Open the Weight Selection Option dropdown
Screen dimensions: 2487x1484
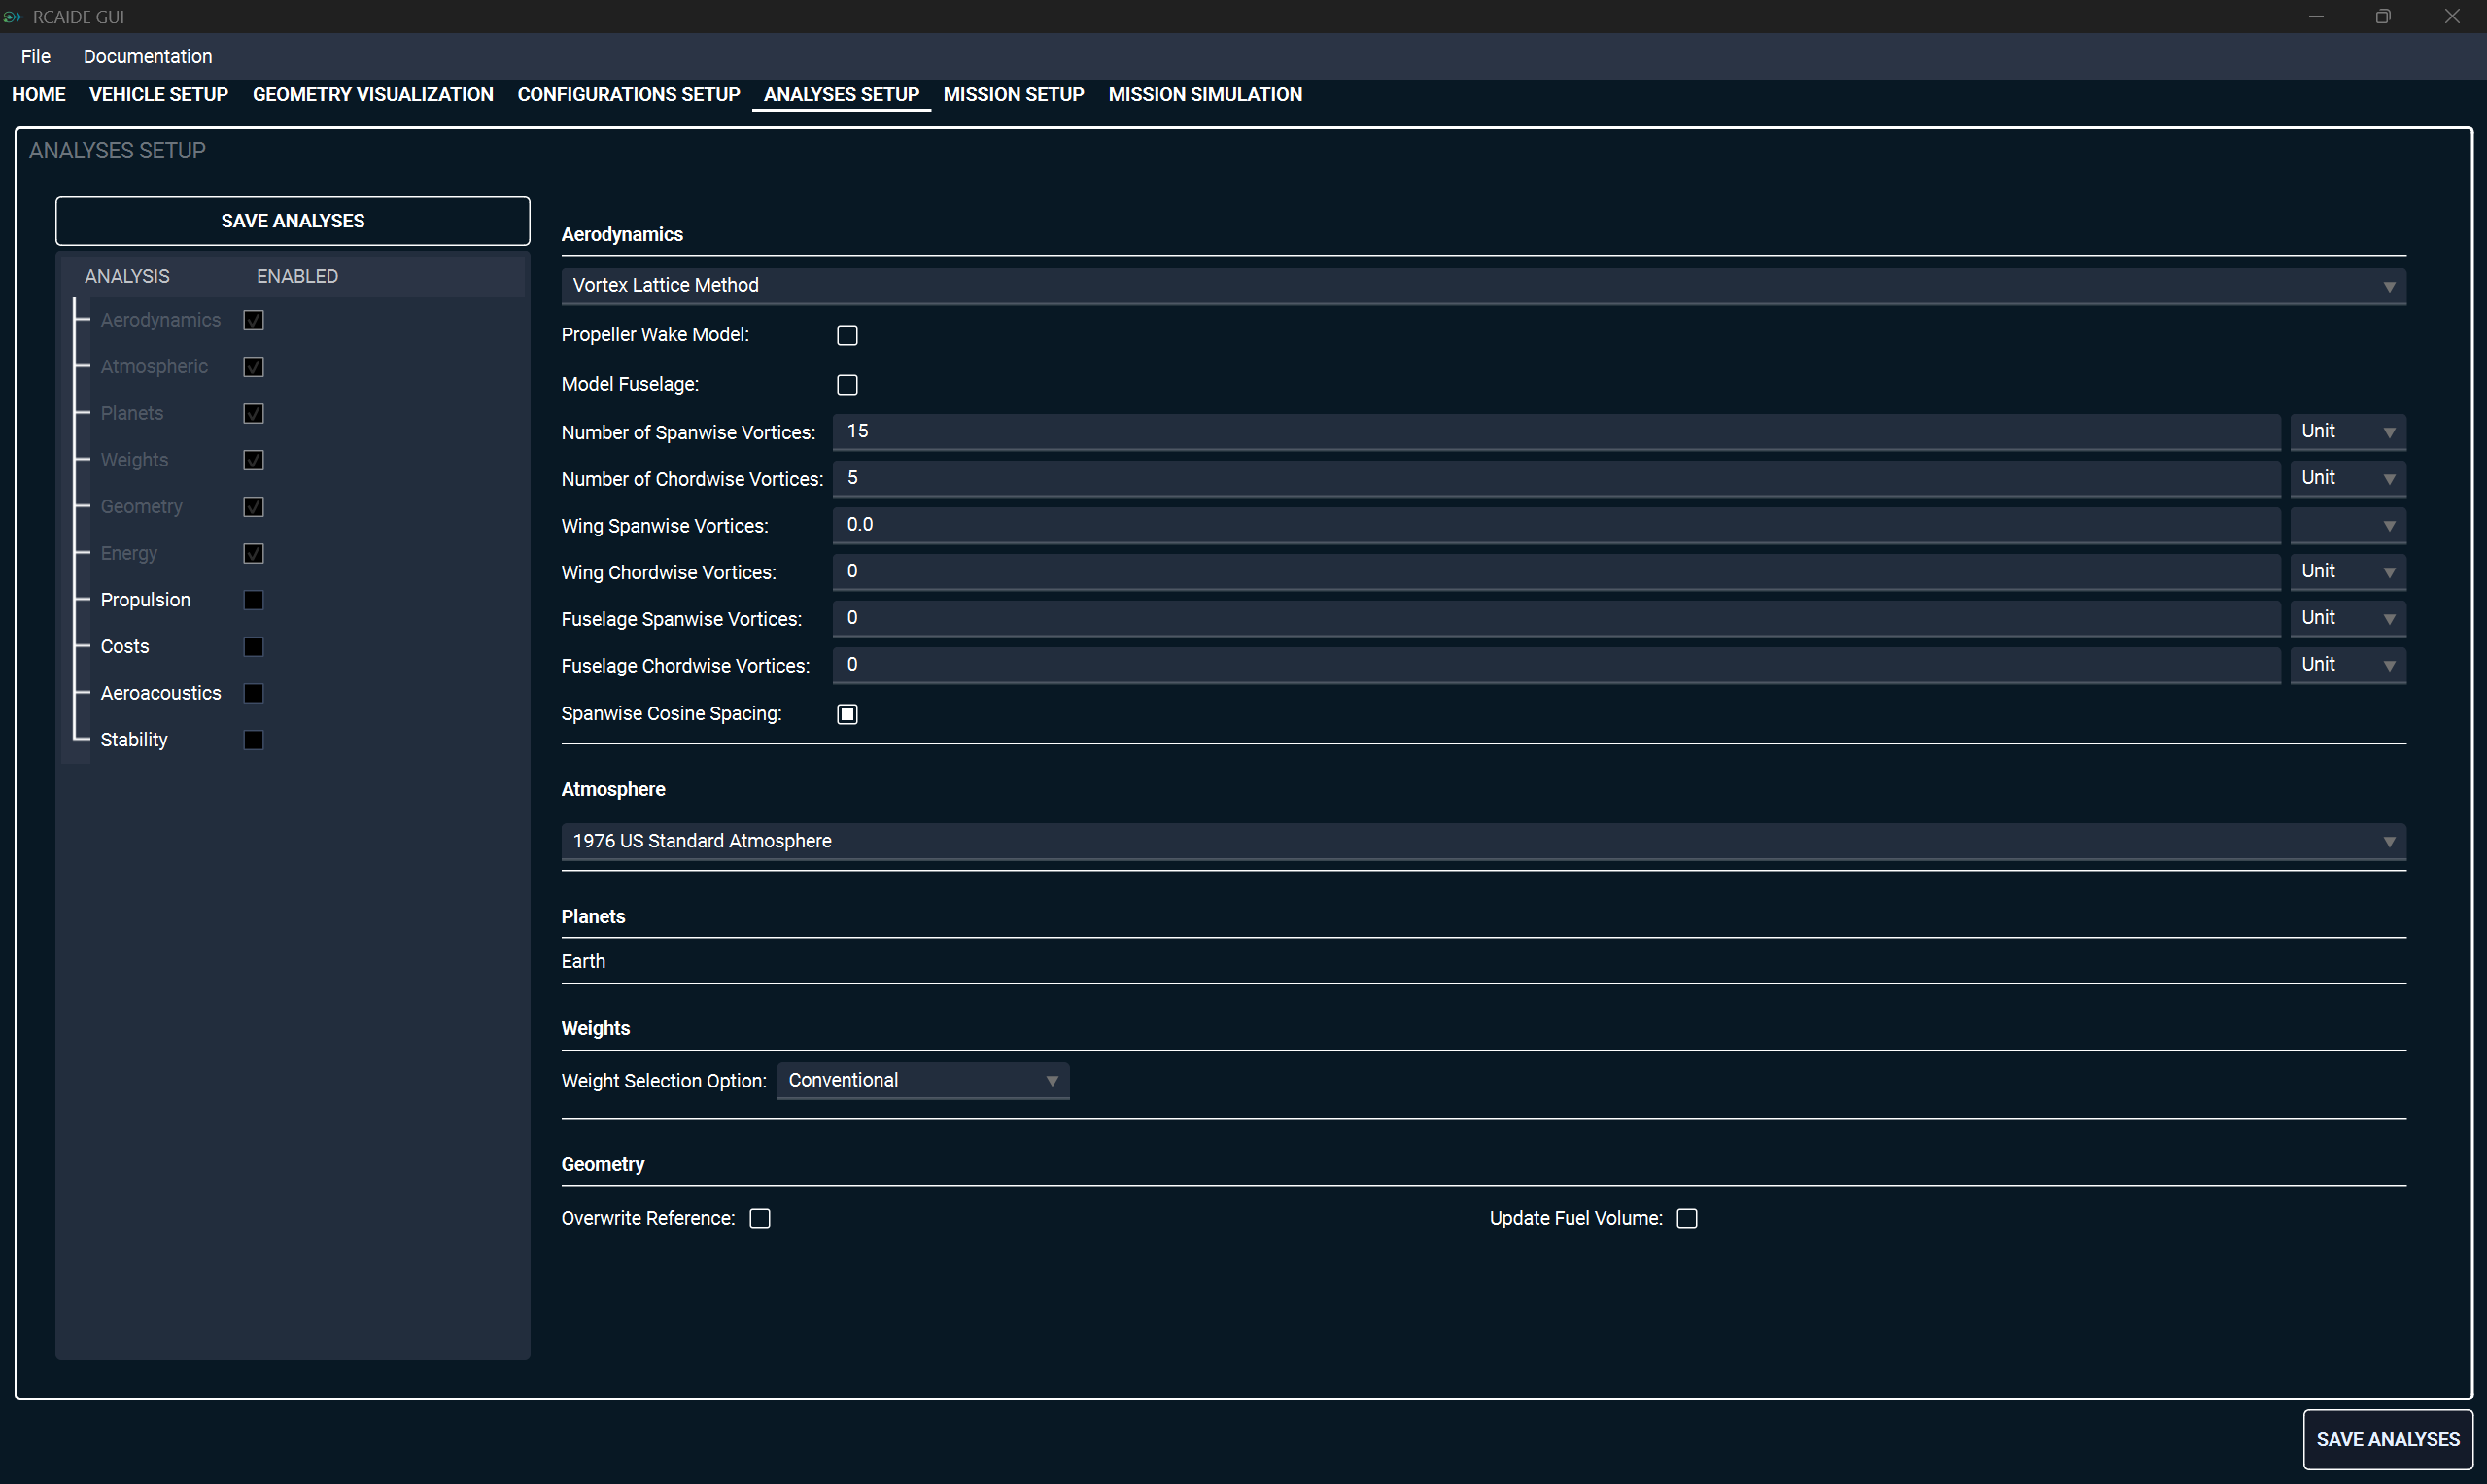(923, 1081)
